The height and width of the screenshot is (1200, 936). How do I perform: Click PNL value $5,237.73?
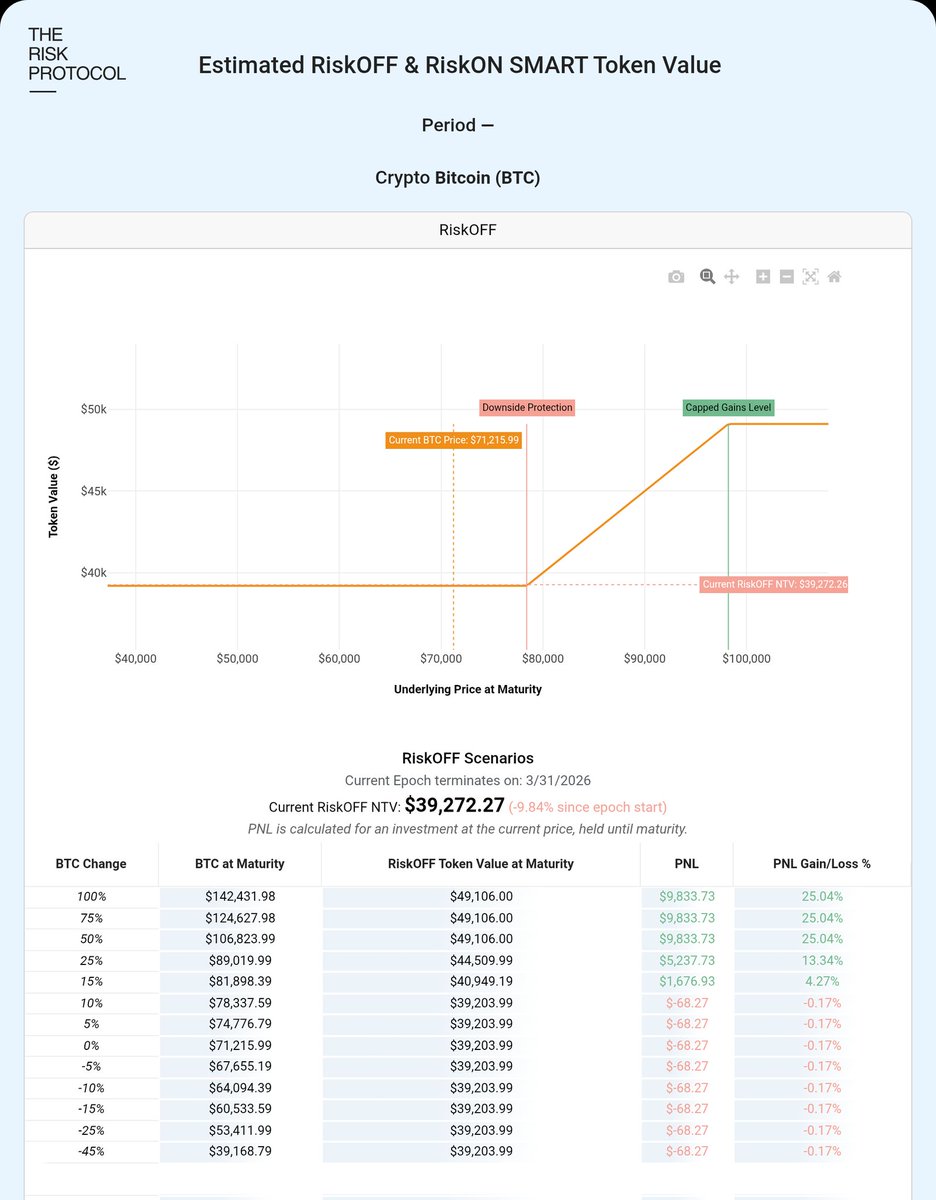687,960
